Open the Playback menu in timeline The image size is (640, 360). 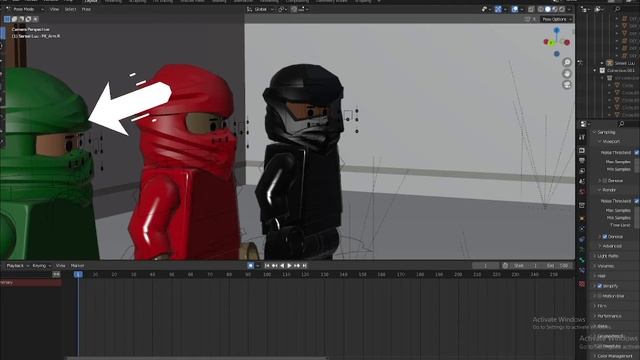pos(18,266)
